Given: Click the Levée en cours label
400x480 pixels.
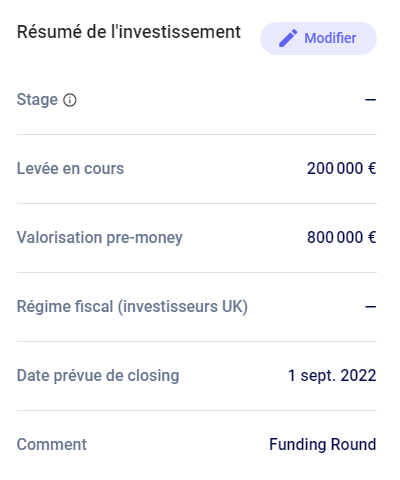Looking at the screenshot, I should tap(70, 168).
